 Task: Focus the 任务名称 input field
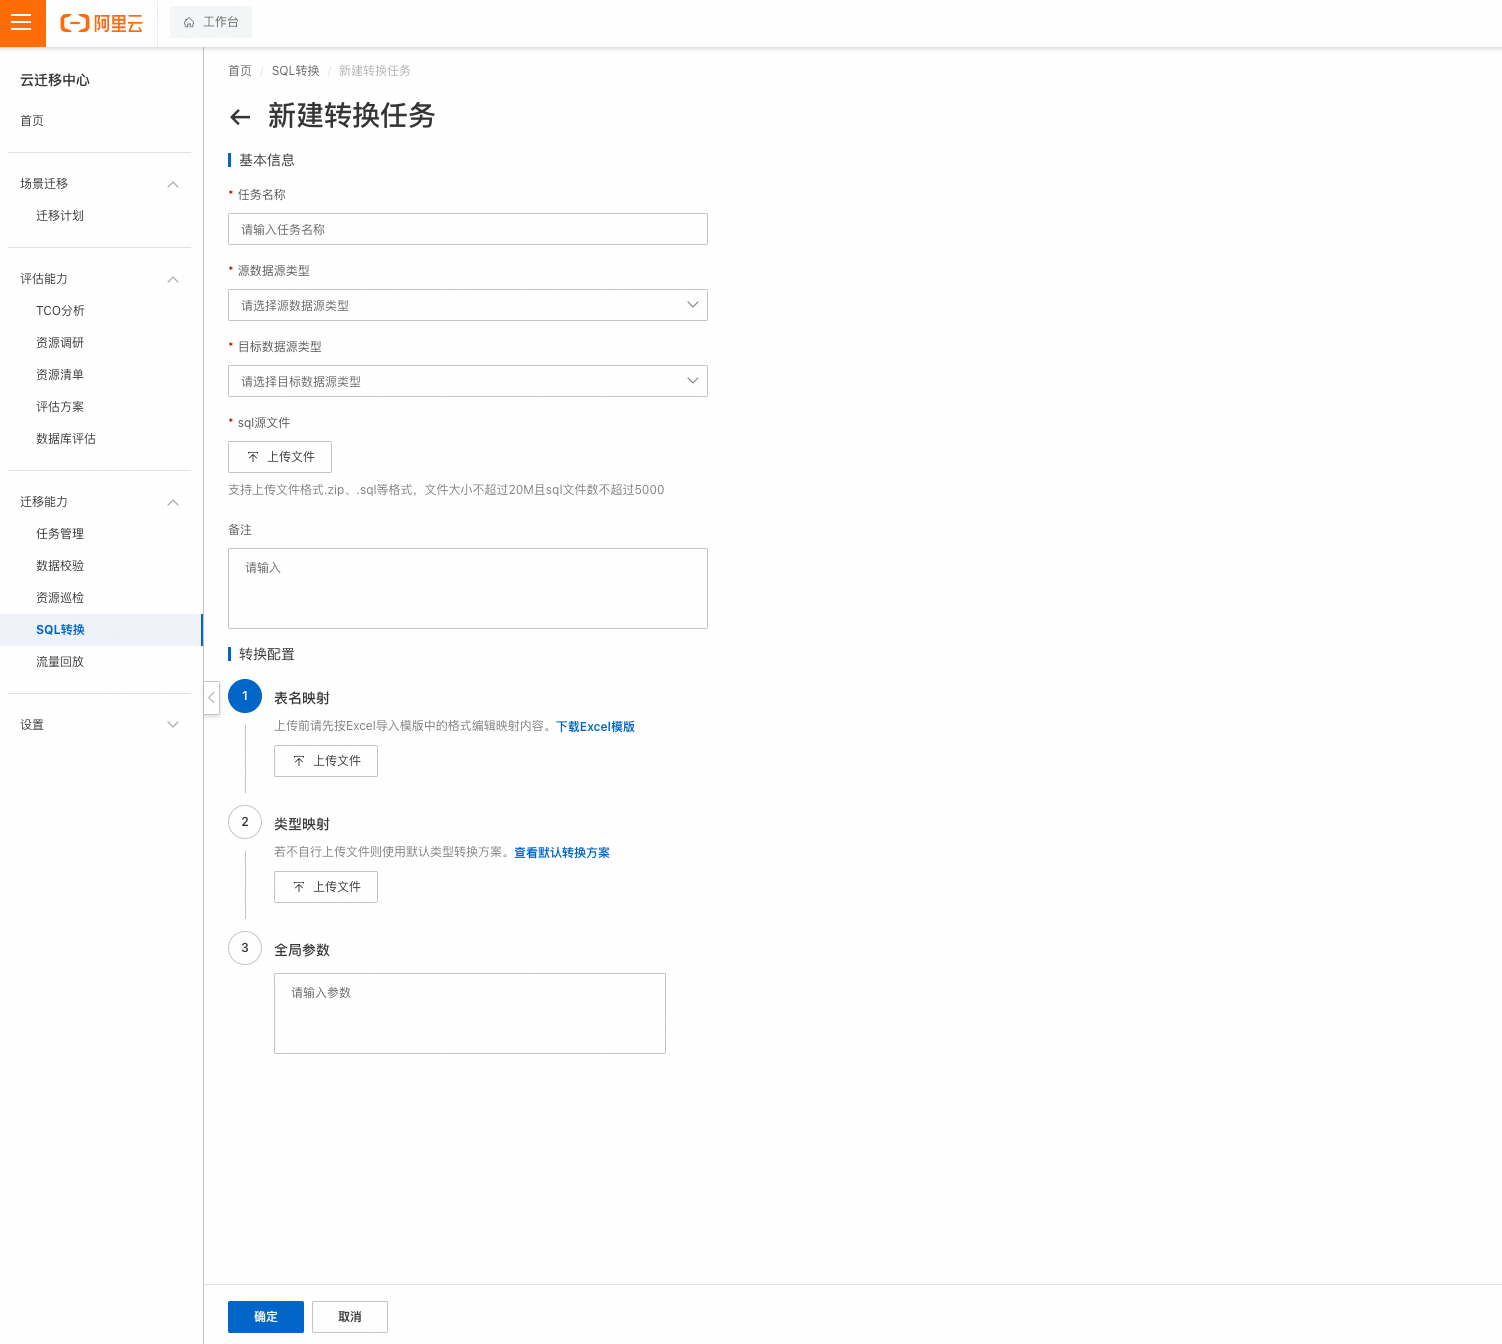coord(468,229)
